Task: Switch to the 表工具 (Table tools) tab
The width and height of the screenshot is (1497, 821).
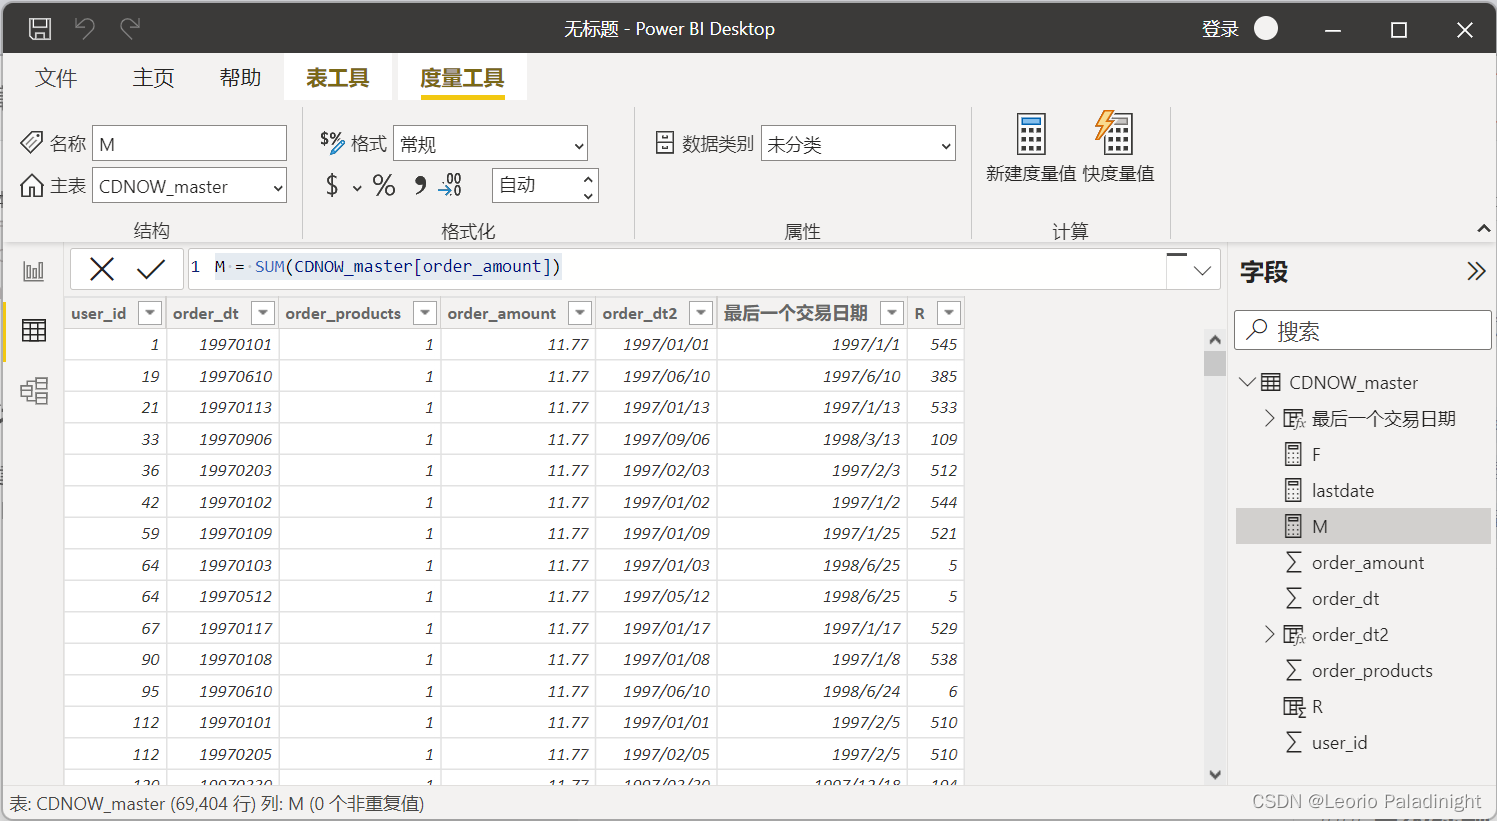Action: [x=337, y=78]
